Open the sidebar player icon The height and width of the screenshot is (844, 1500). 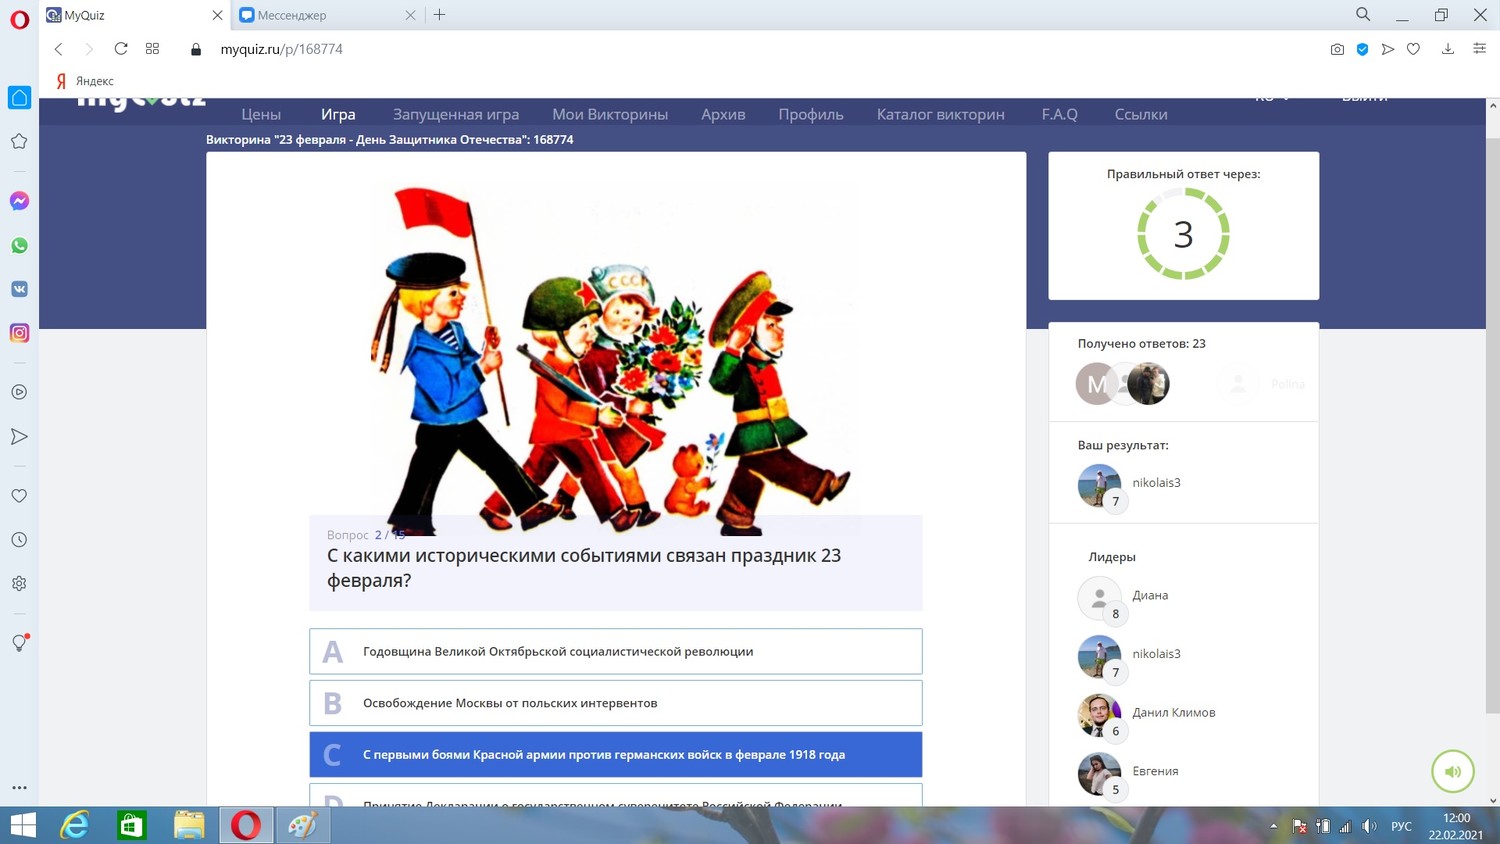click(x=19, y=392)
